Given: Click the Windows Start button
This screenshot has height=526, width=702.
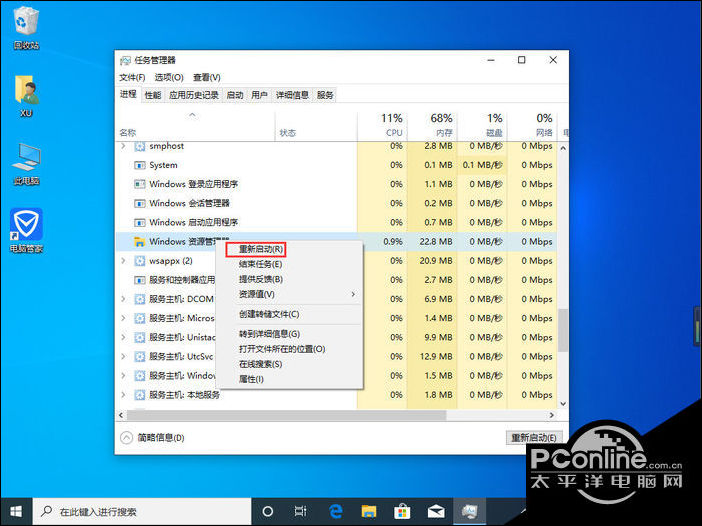Looking at the screenshot, I should pos(16,511).
